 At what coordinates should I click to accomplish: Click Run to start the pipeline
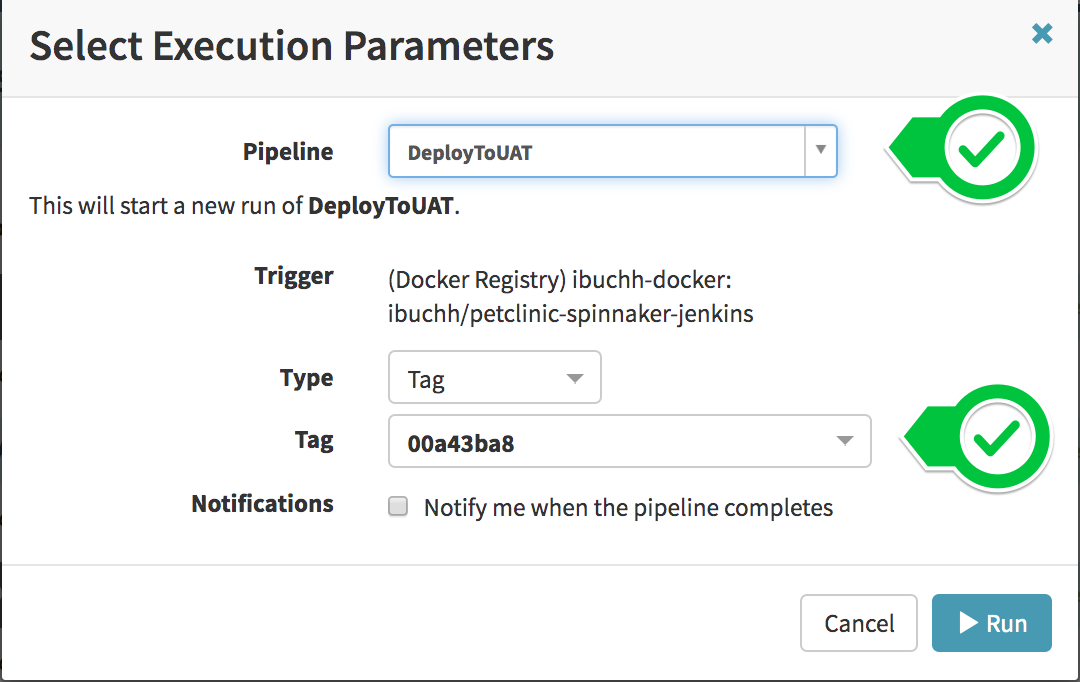[991, 623]
